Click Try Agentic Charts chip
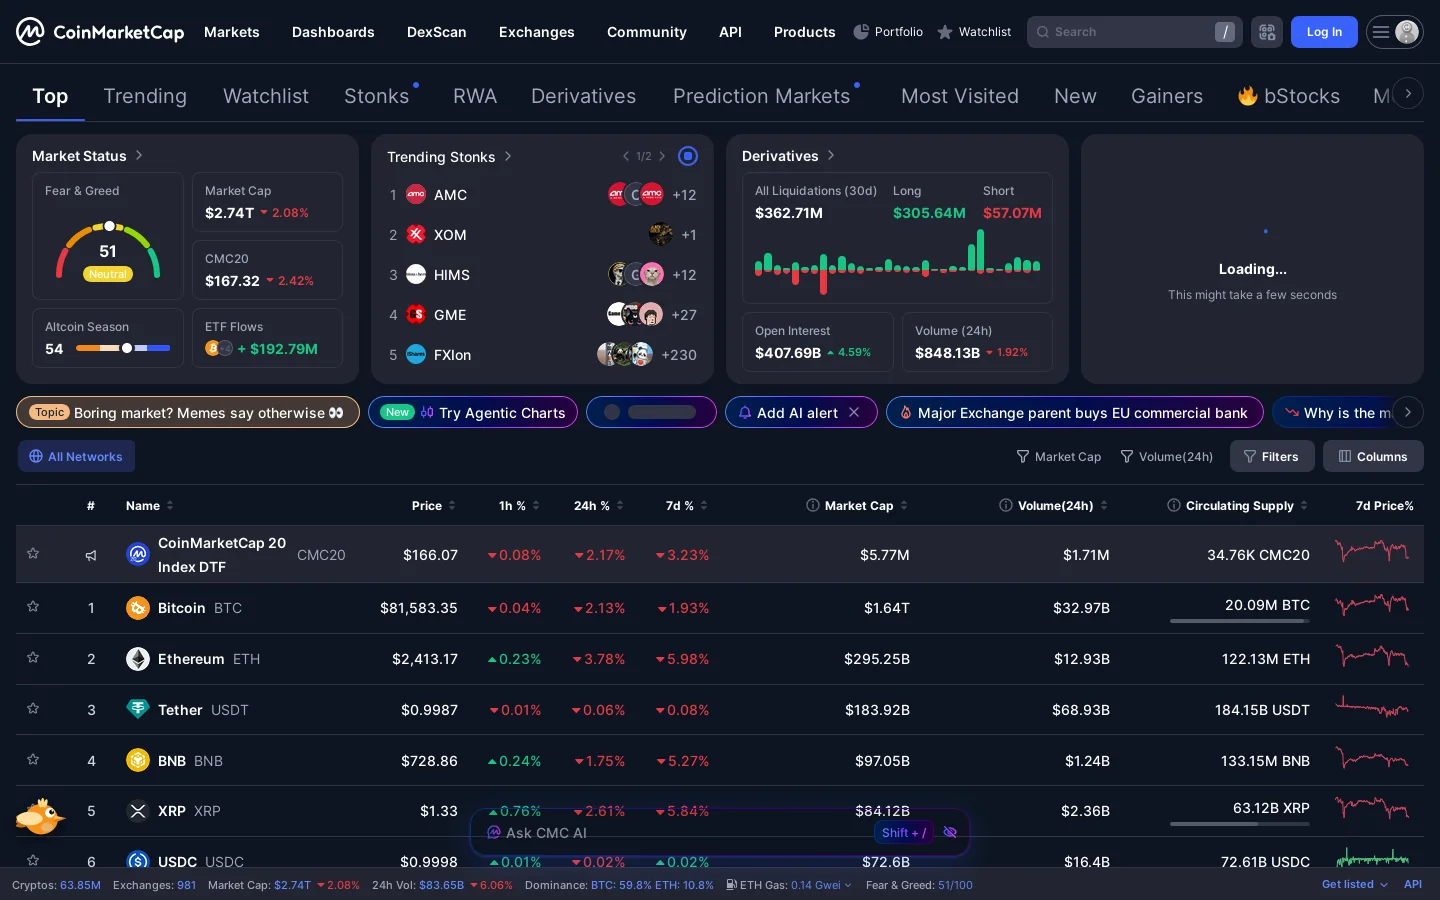Image resolution: width=1440 pixels, height=900 pixels. (473, 413)
